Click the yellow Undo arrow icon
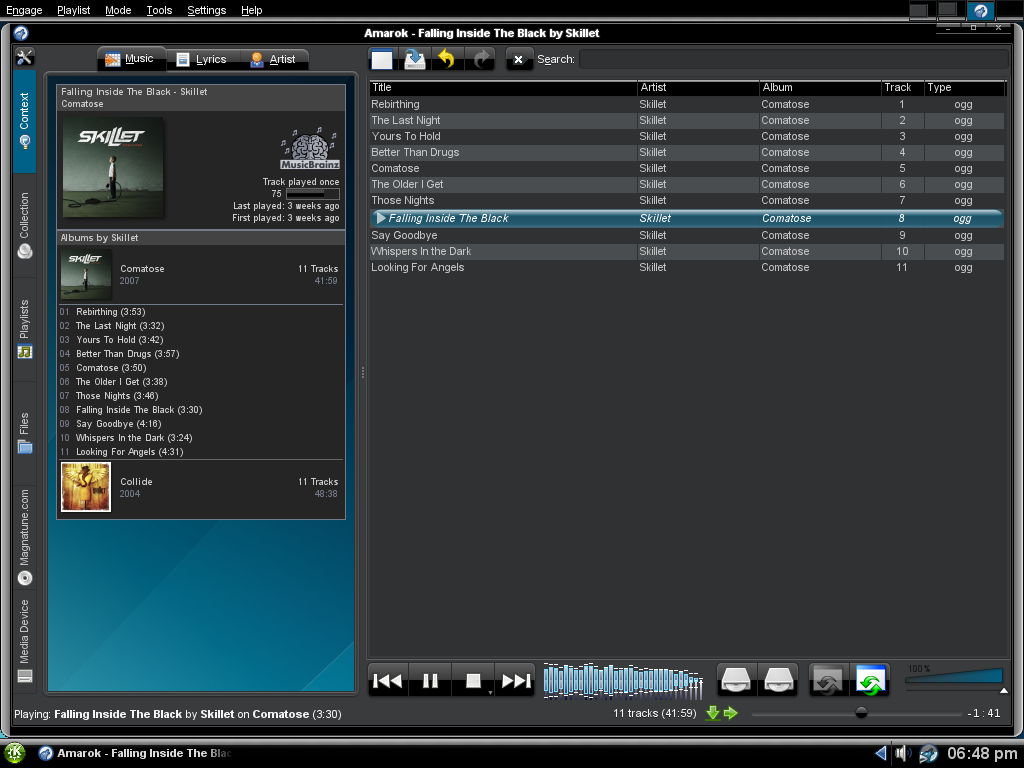This screenshot has width=1024, height=768. click(x=447, y=59)
